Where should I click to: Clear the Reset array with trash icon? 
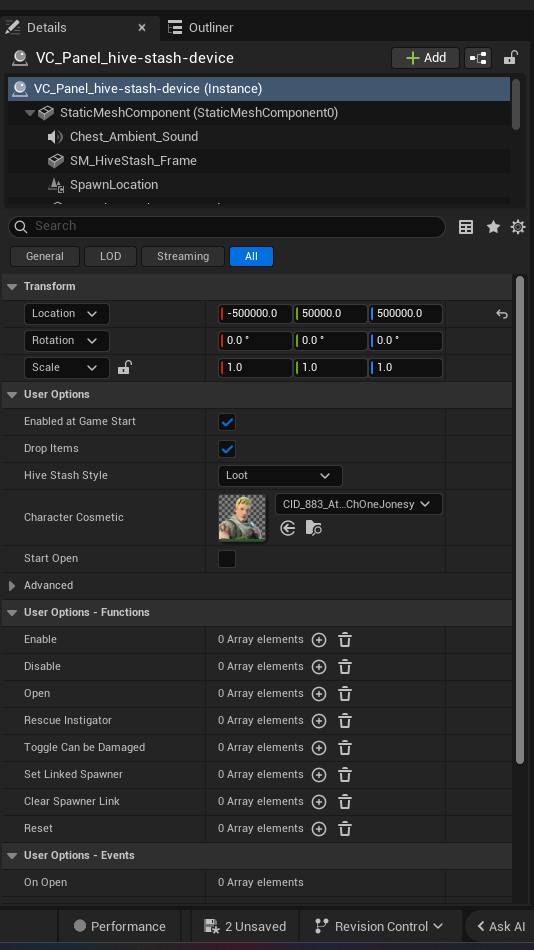point(345,829)
